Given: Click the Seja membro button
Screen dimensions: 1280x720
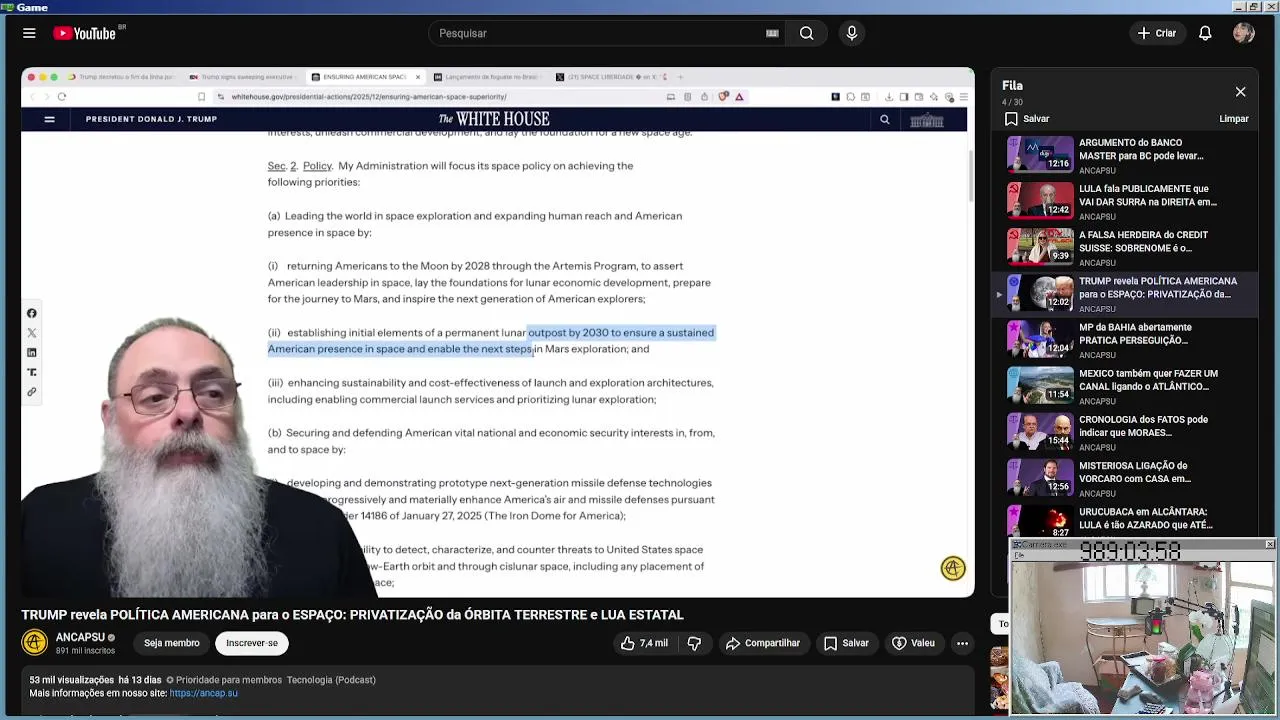Looking at the screenshot, I should (171, 643).
